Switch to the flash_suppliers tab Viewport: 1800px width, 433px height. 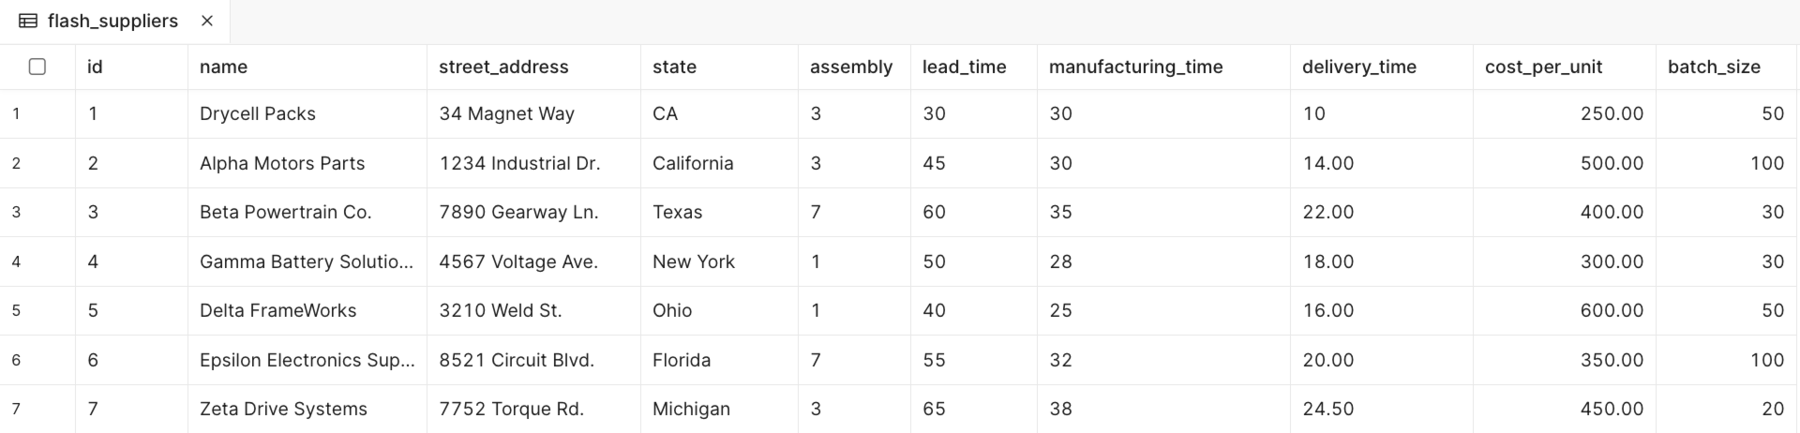point(112,21)
